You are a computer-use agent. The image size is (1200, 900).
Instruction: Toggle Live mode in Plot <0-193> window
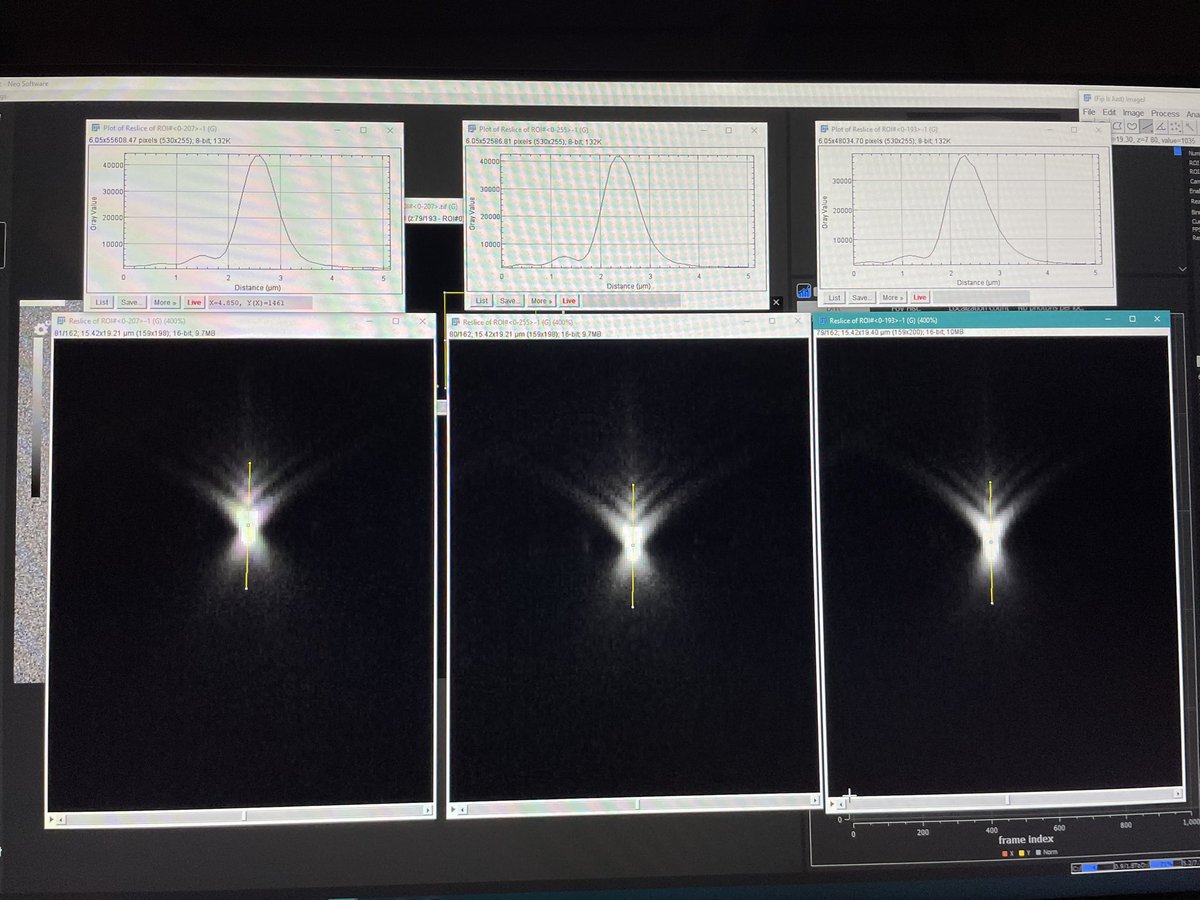pos(920,297)
